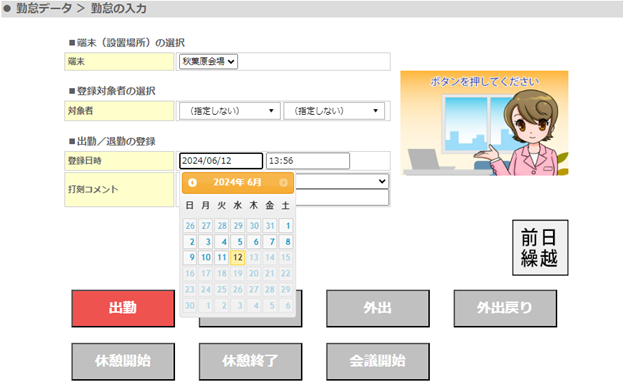
Task: Click the 金 weekday header in calendar
Action: (270, 205)
